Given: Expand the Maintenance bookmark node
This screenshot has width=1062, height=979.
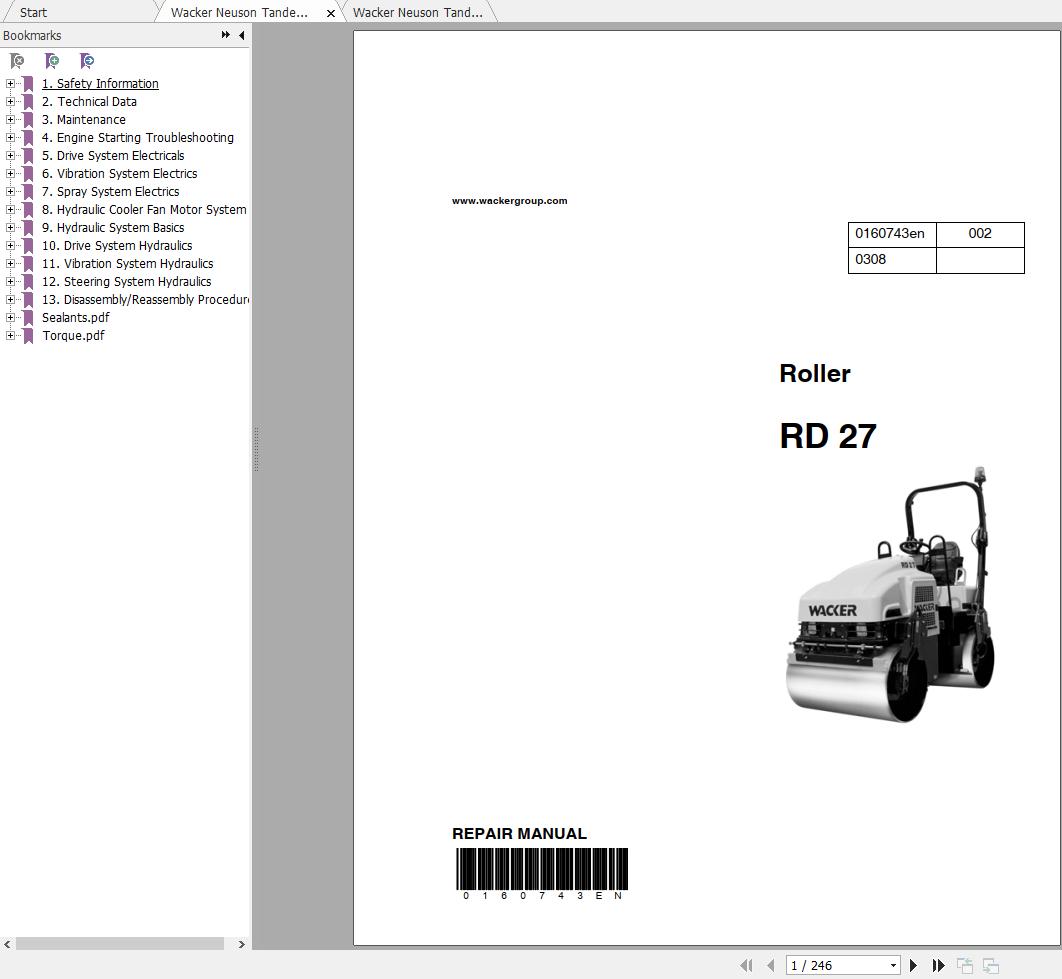Looking at the screenshot, I should [10, 119].
